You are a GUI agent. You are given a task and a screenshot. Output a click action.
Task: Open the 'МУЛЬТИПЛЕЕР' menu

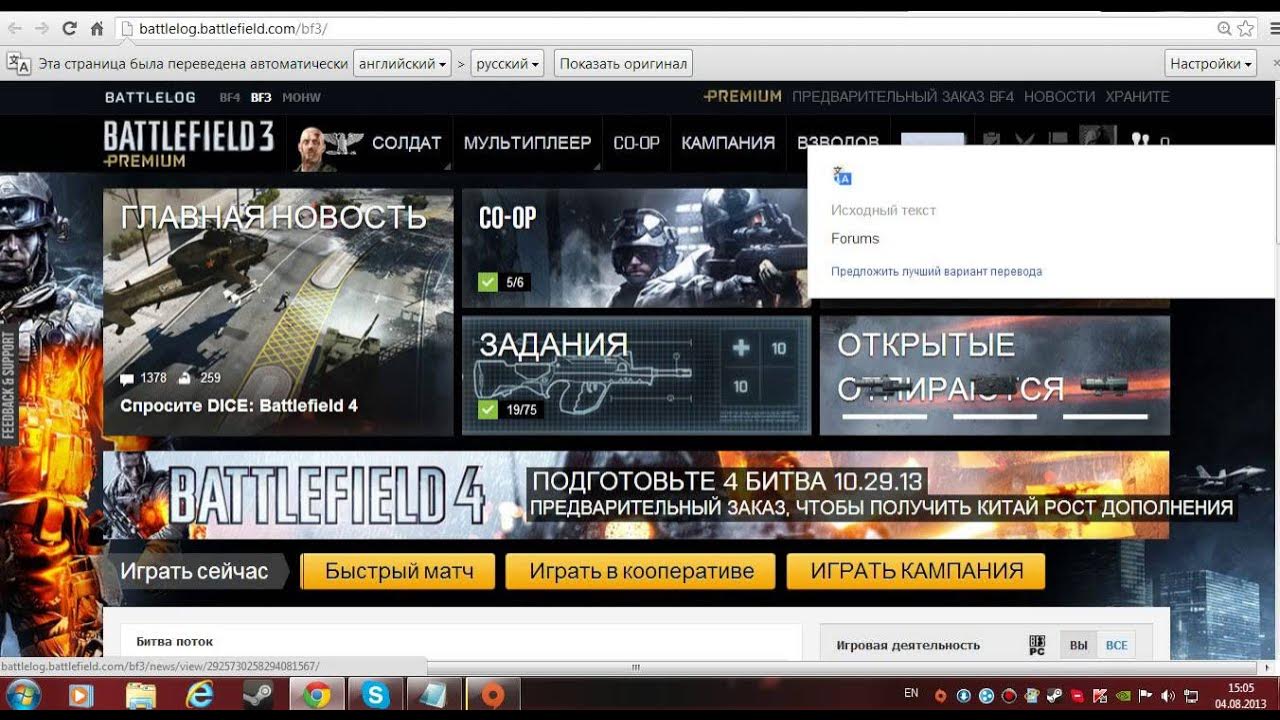[527, 143]
